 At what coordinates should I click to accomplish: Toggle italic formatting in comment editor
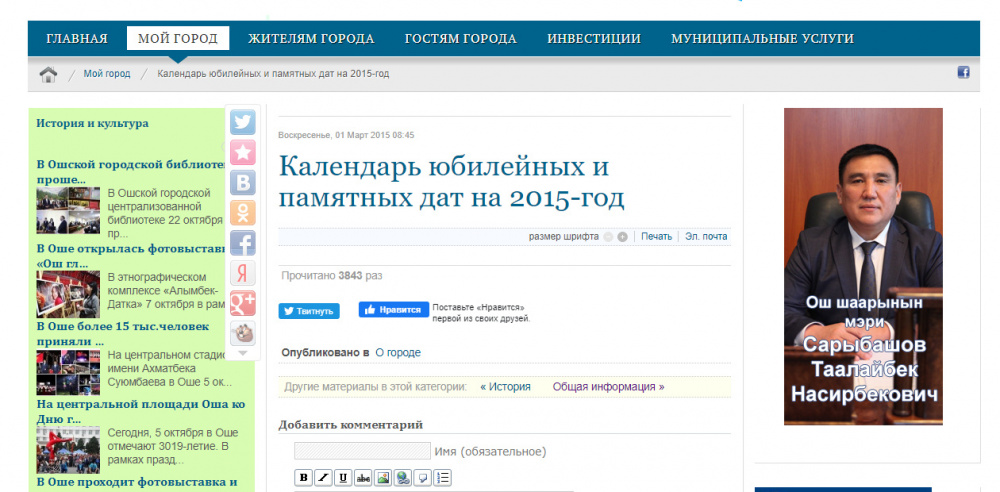(x=323, y=477)
